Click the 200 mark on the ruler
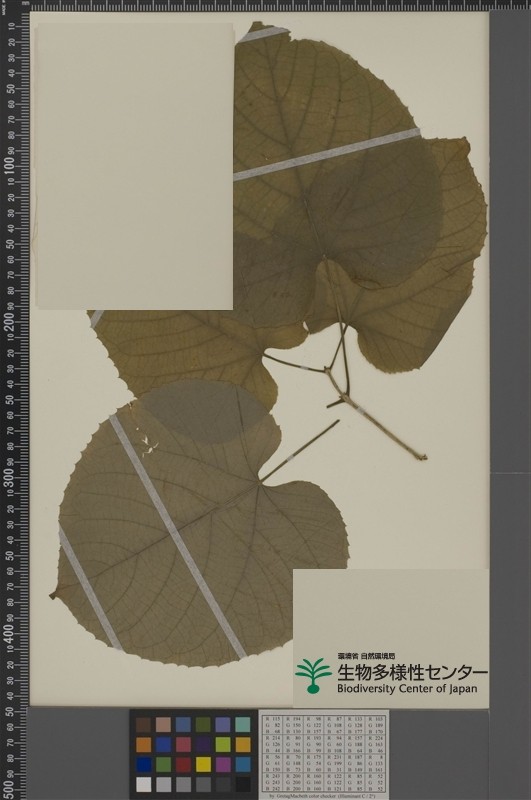 click(x=10, y=321)
